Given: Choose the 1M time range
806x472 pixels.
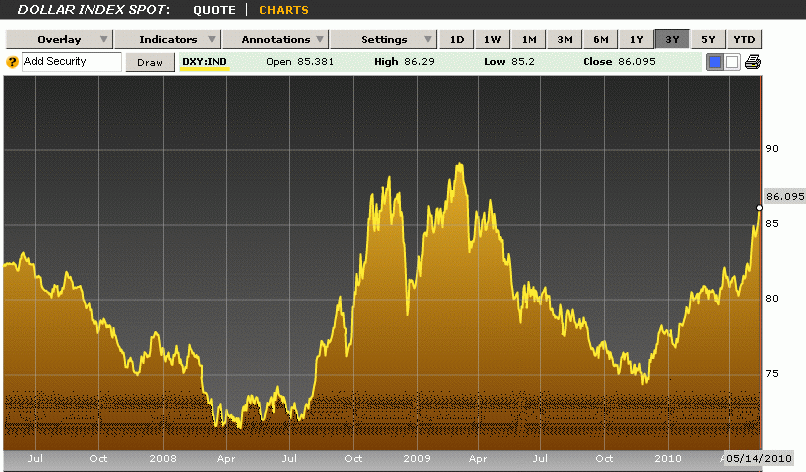Looking at the screenshot, I should pyautogui.click(x=529, y=40).
